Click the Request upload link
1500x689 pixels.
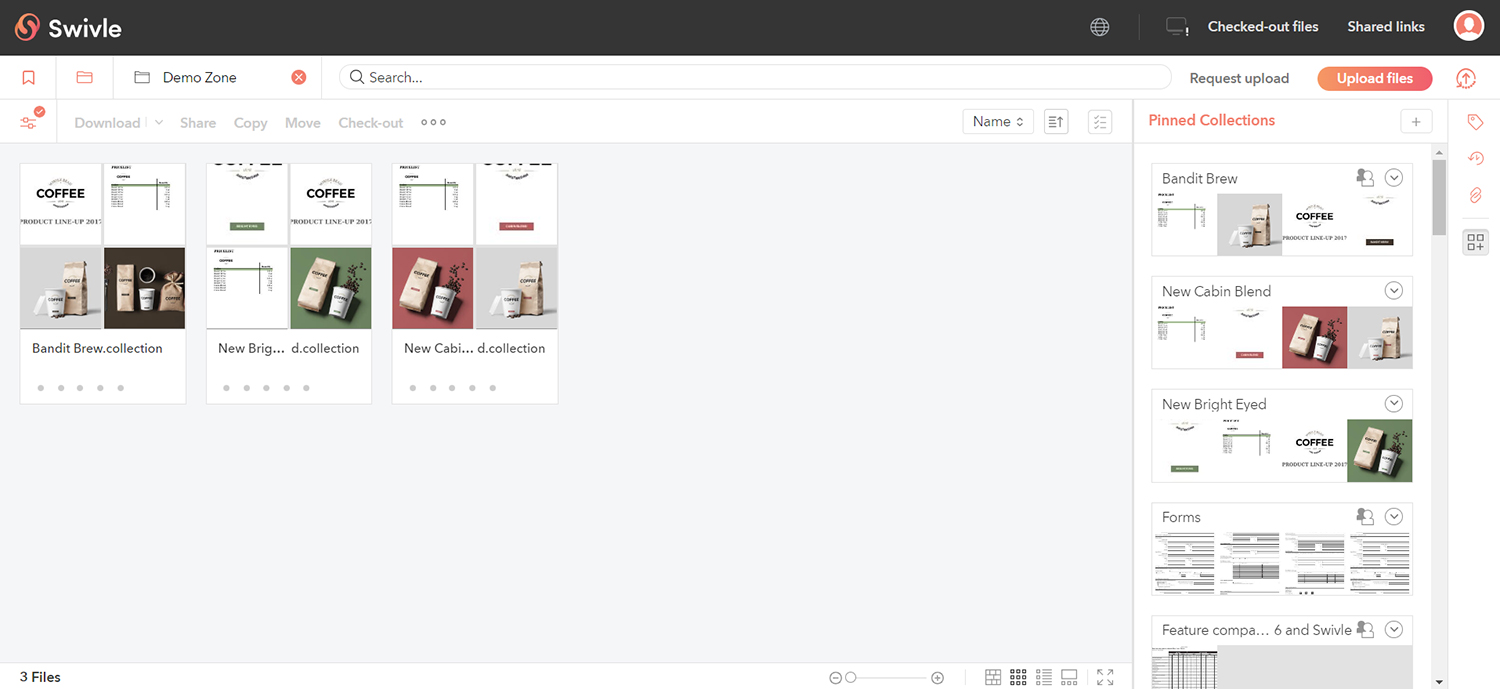(1239, 78)
